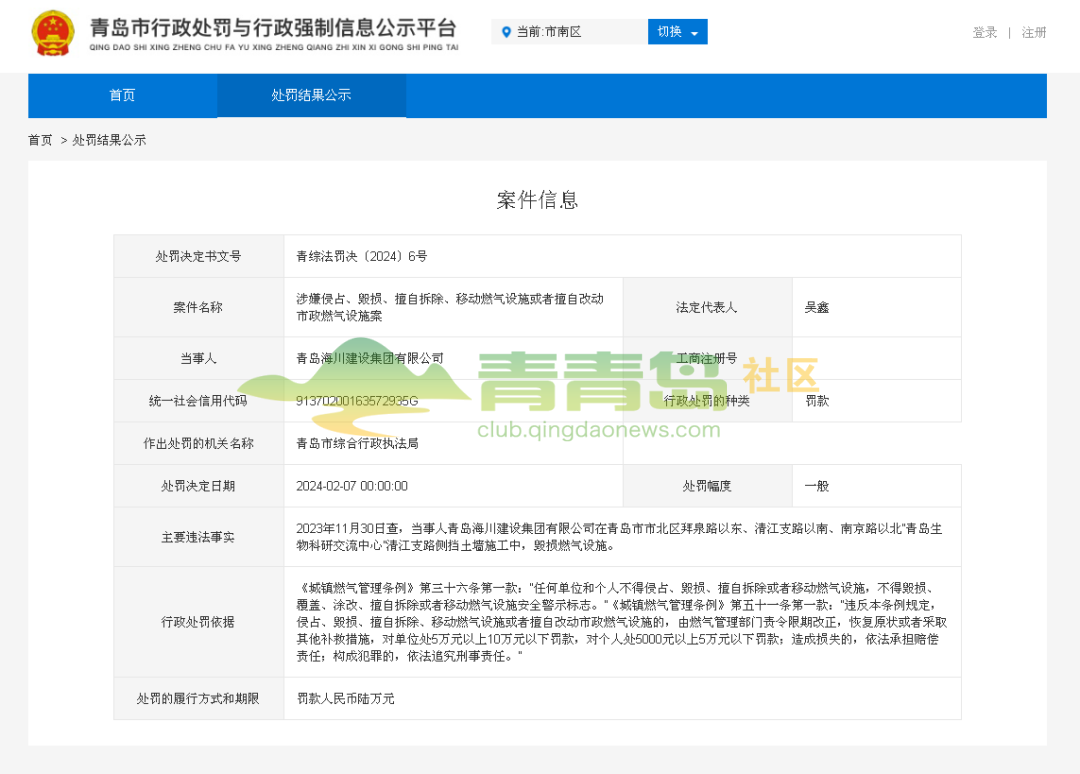The height and width of the screenshot is (774, 1080).
Task: Click the 当前:市南区 location field
Action: pyautogui.click(x=569, y=32)
